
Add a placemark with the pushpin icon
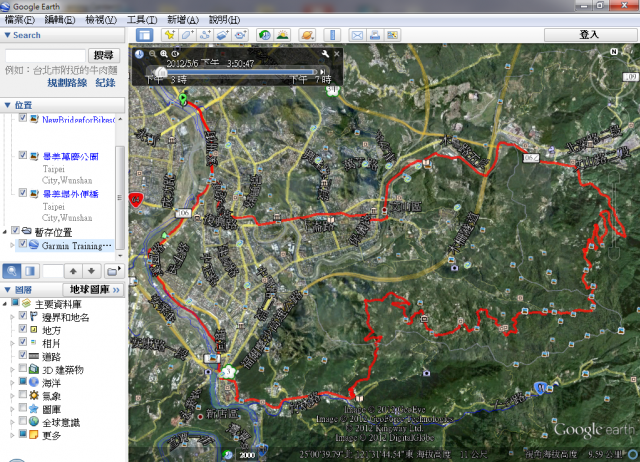click(x=169, y=35)
